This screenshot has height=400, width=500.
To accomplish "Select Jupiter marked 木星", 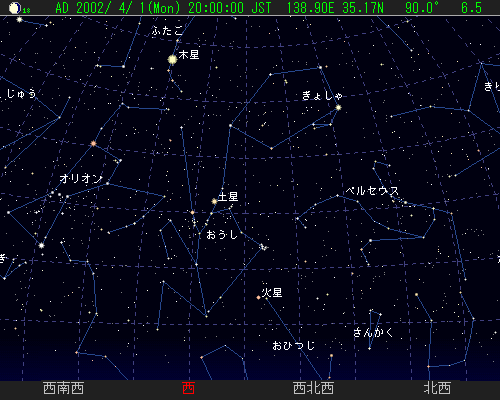I will [172, 60].
